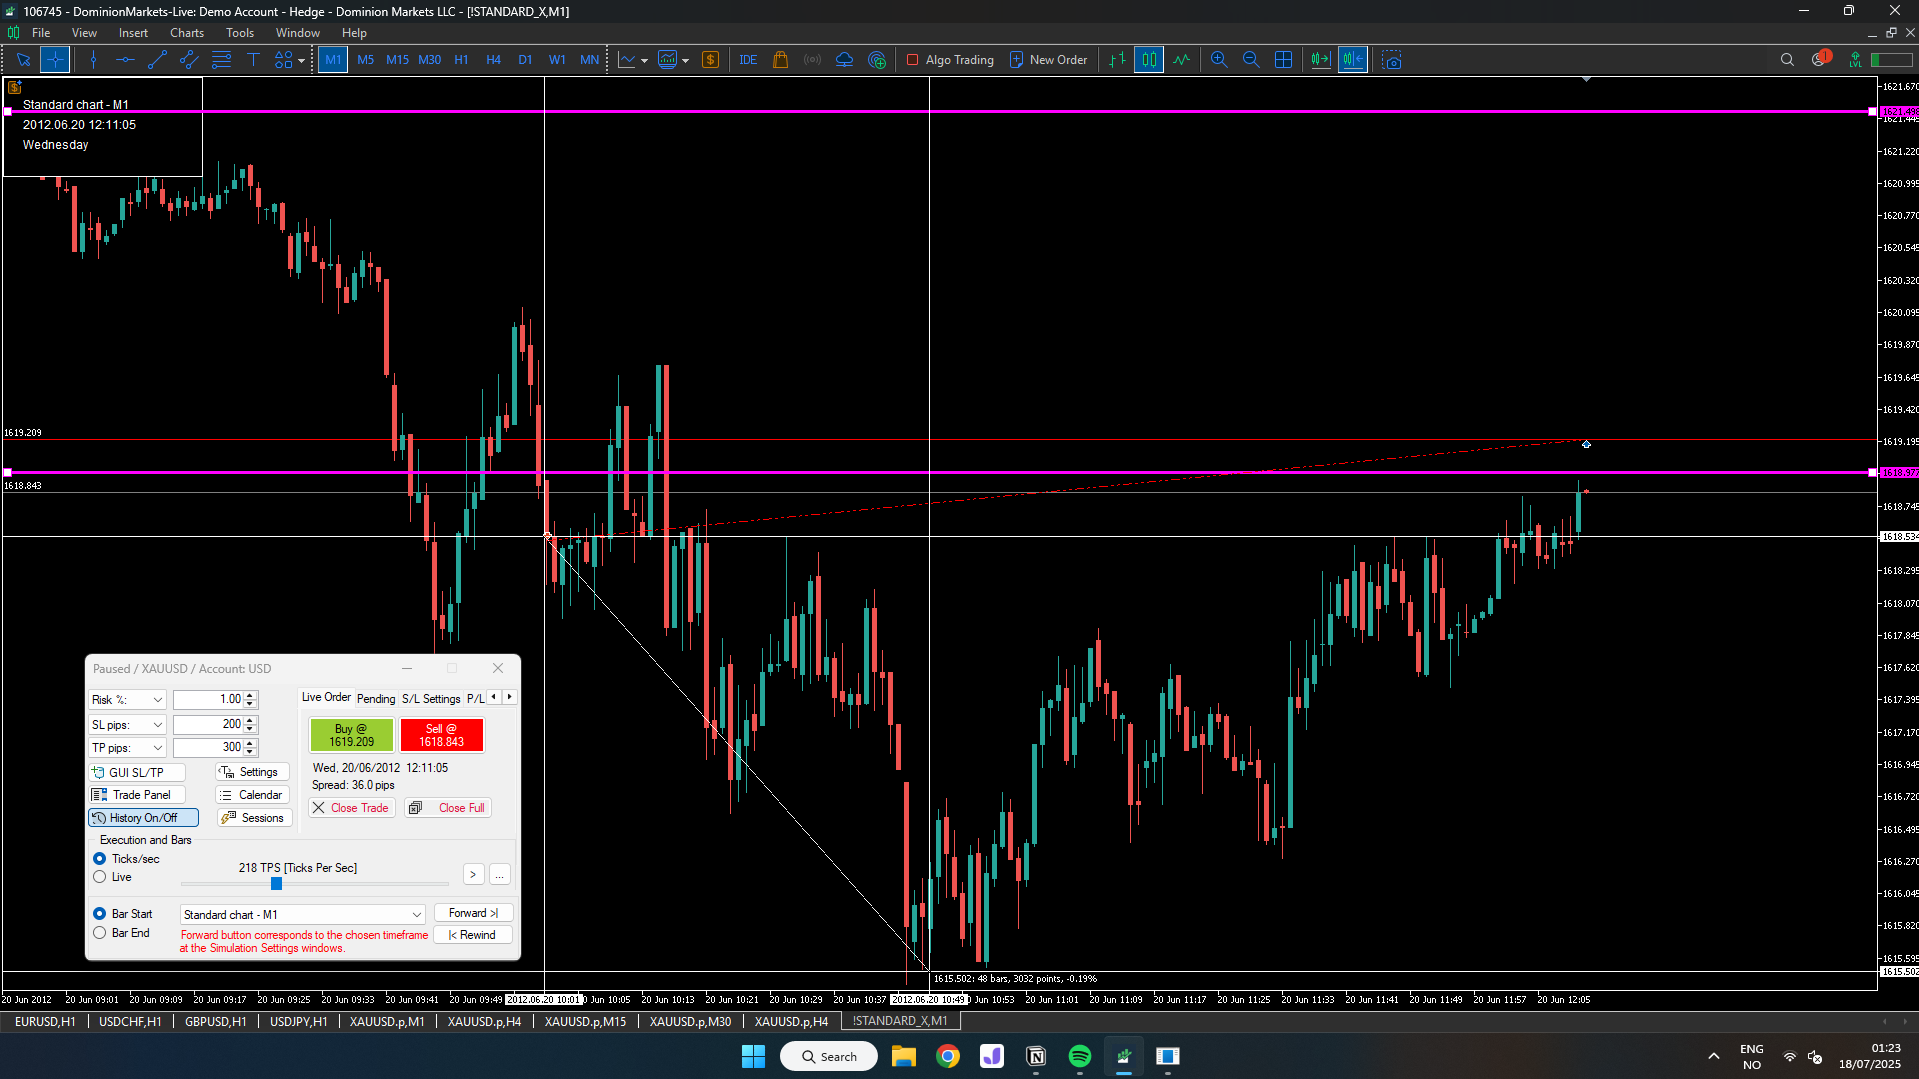
Task: Select Ticks/sec execution mode
Action: pos(99,859)
